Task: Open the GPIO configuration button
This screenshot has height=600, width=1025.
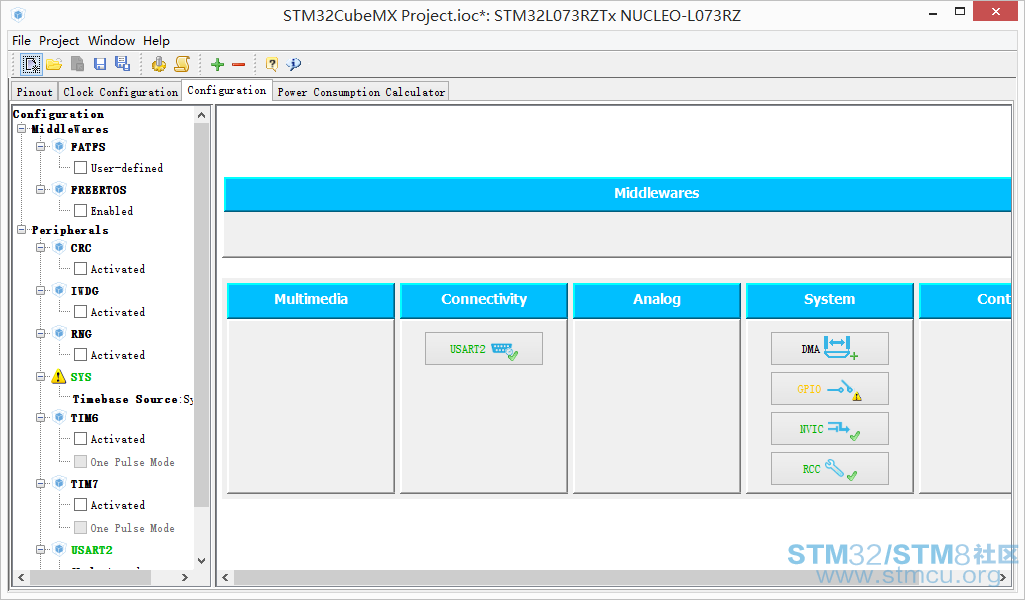Action: pyautogui.click(x=830, y=389)
